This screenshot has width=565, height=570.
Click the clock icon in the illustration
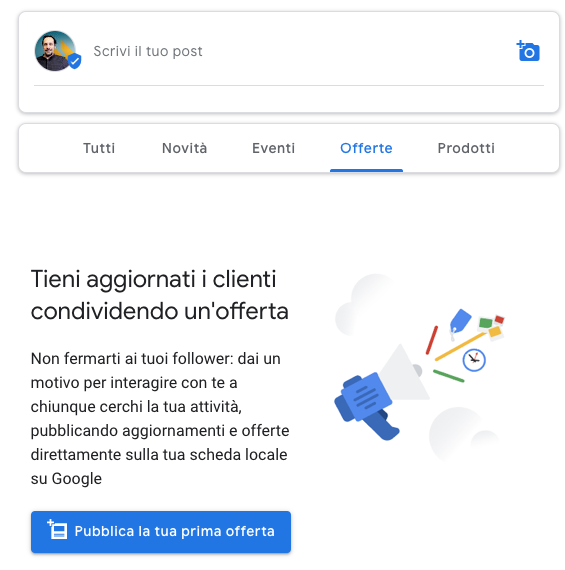coord(474,360)
